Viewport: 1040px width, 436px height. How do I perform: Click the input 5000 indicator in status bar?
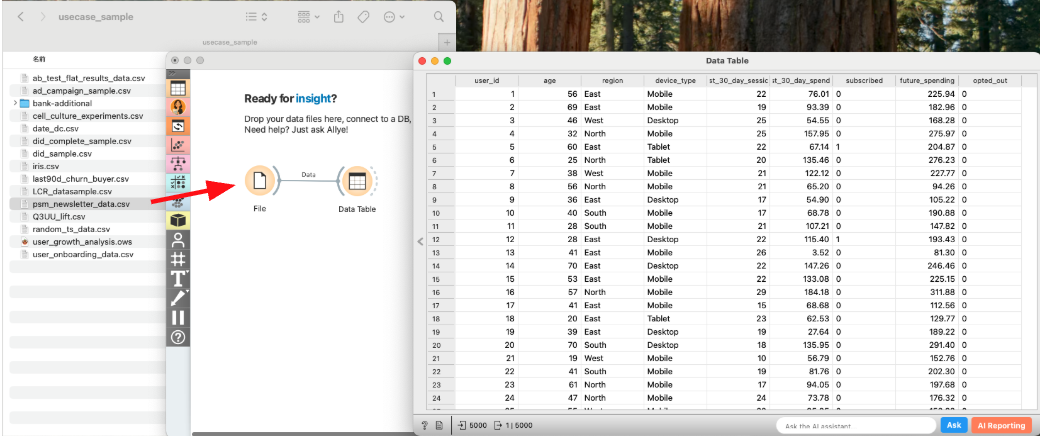tap(472, 425)
